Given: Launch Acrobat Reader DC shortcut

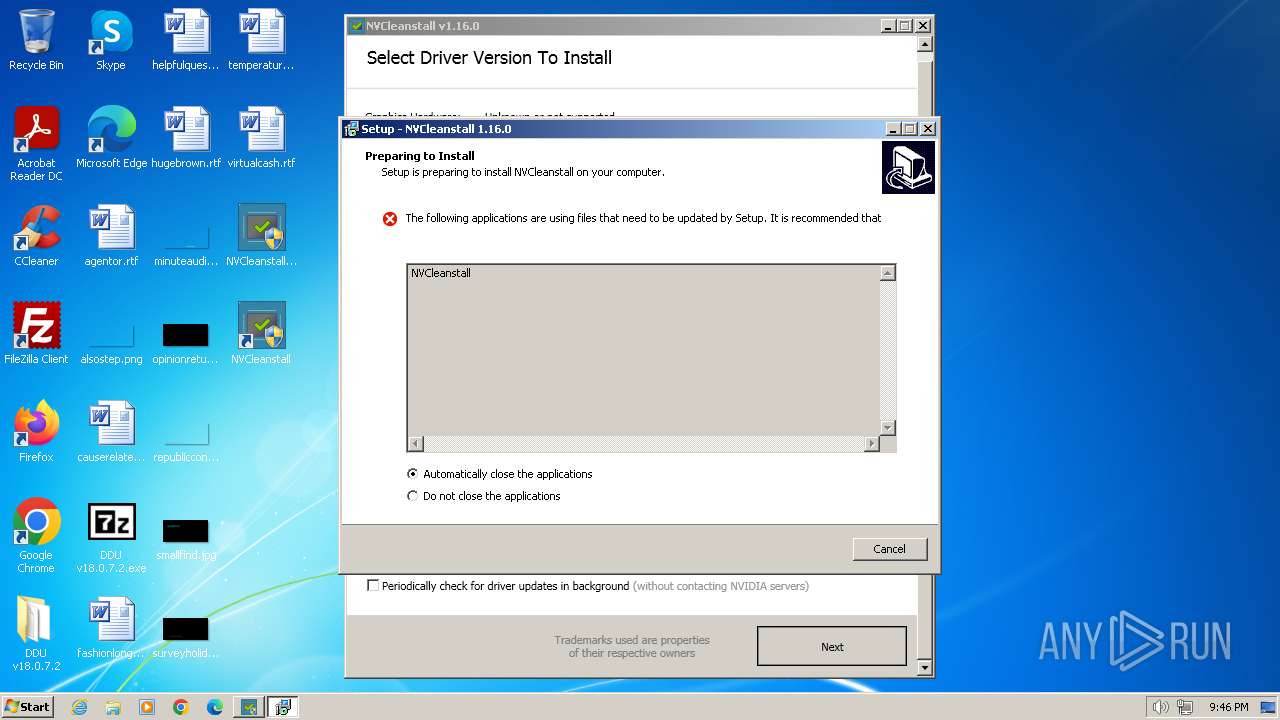Looking at the screenshot, I should click(36, 144).
